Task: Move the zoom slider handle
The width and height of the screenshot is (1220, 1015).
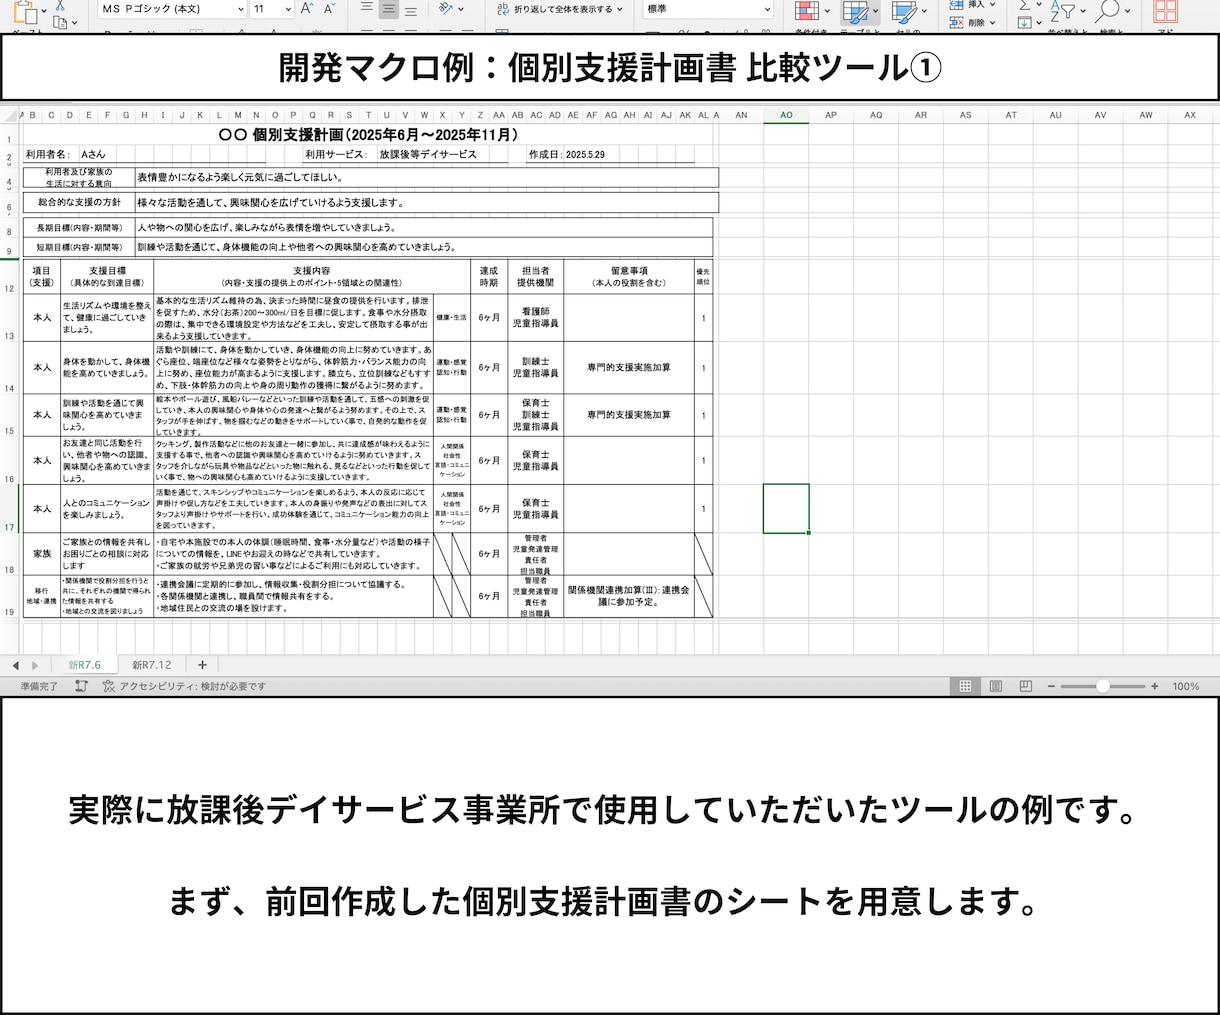Action: point(1102,686)
